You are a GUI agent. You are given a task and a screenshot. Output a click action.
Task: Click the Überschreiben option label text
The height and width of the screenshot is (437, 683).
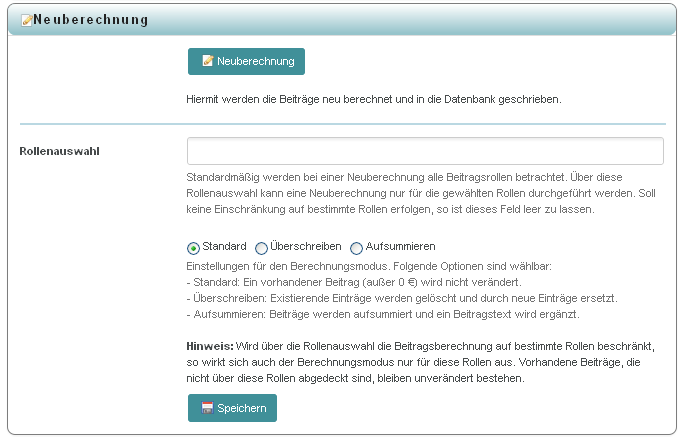[306, 247]
